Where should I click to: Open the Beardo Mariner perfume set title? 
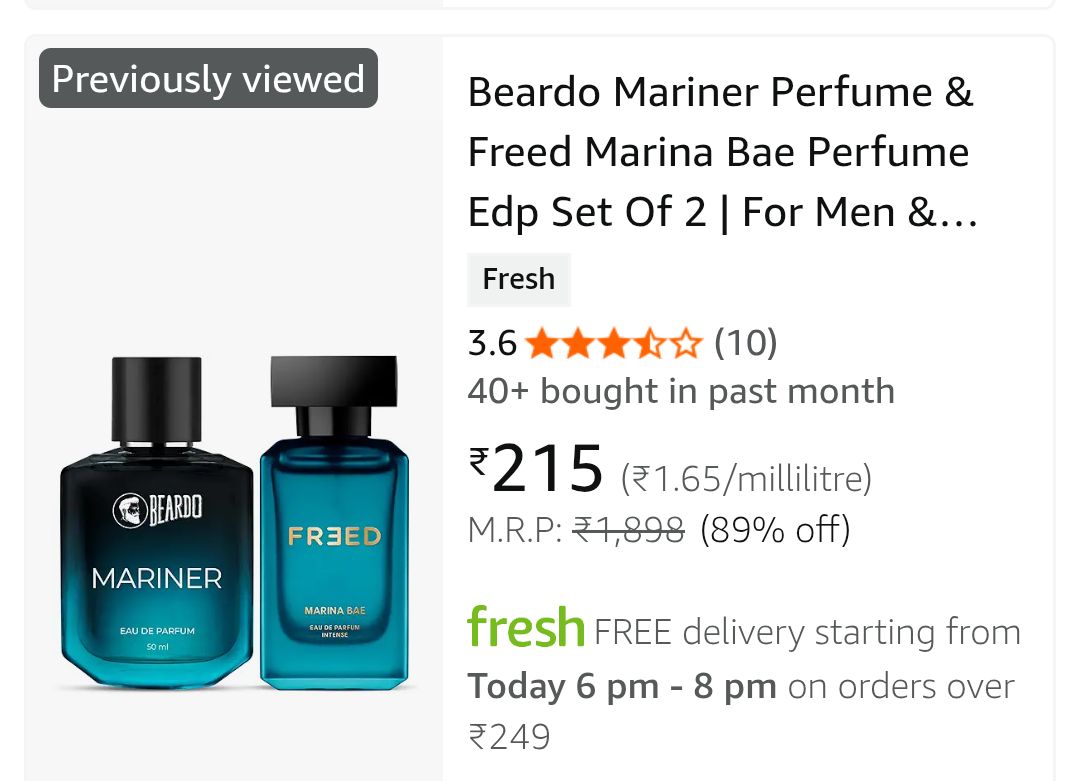[722, 152]
